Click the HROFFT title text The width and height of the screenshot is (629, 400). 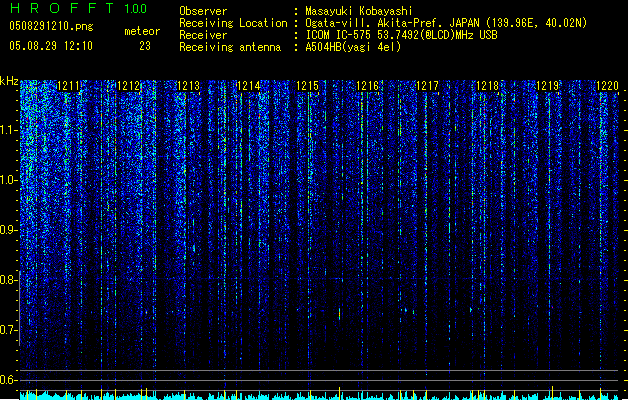pos(62,8)
